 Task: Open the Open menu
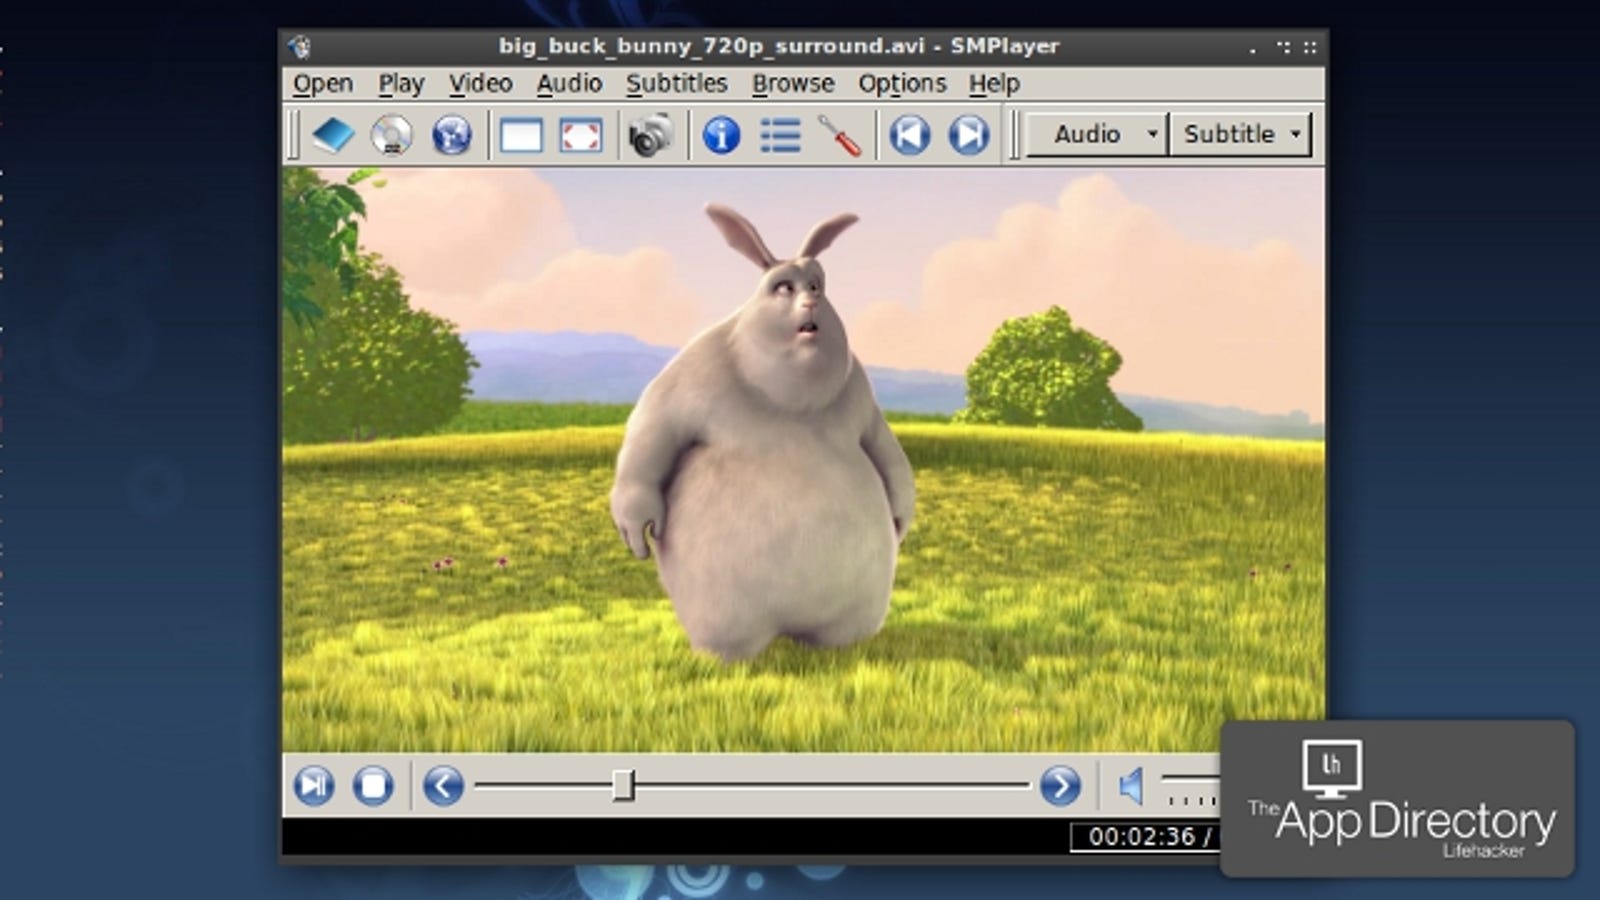coord(322,83)
